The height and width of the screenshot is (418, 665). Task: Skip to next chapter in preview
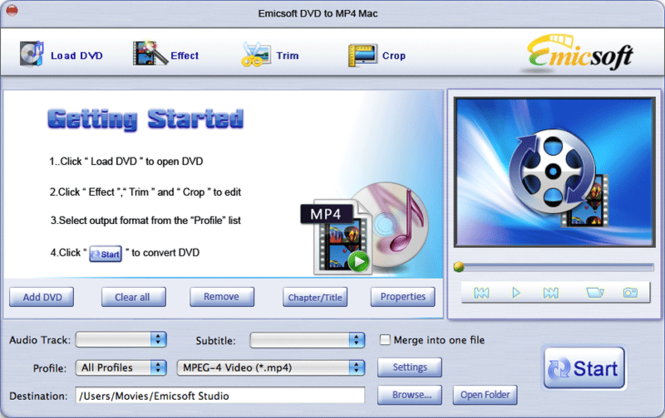pyautogui.click(x=550, y=293)
